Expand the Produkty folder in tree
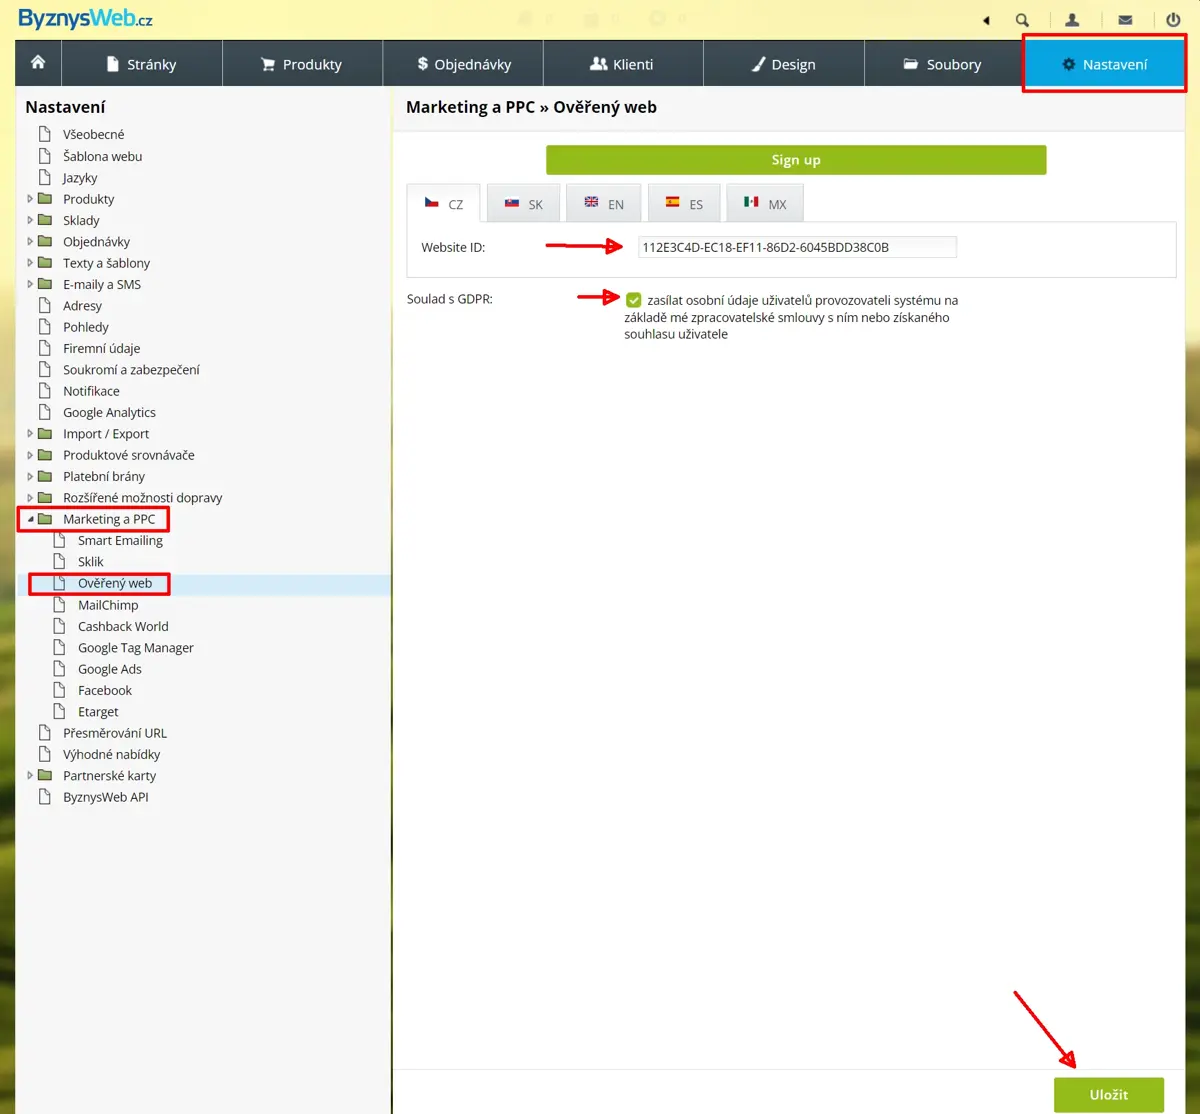The image size is (1200, 1114). click(x=30, y=199)
